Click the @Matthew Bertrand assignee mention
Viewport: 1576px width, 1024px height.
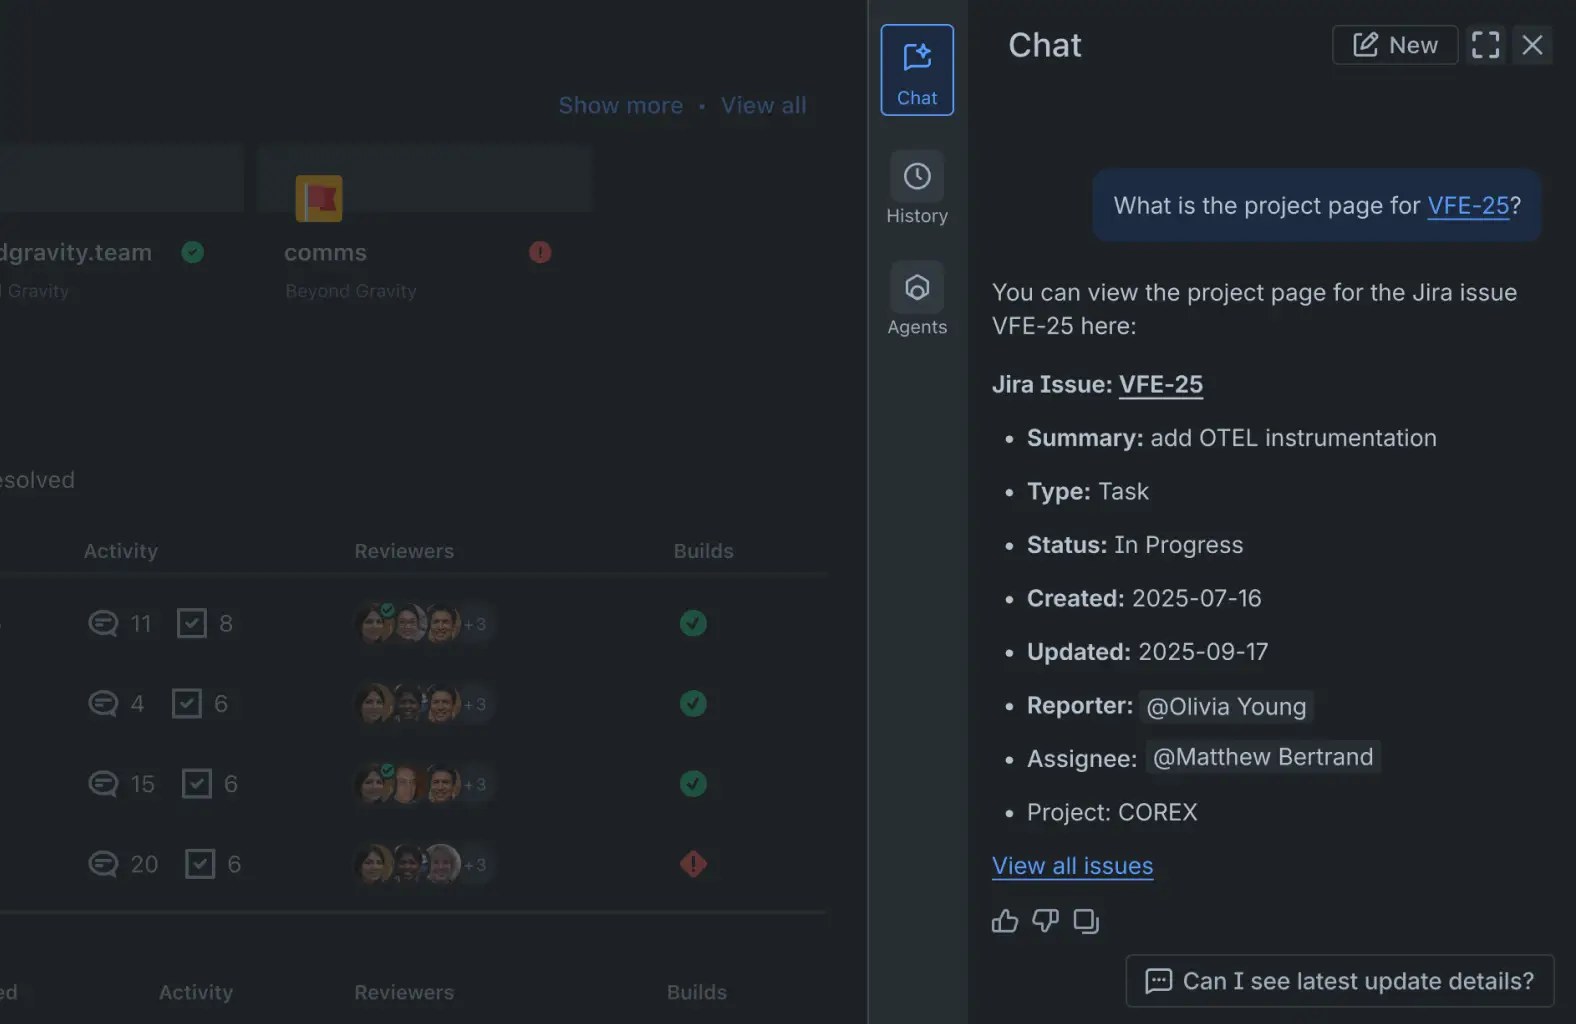coord(1262,758)
